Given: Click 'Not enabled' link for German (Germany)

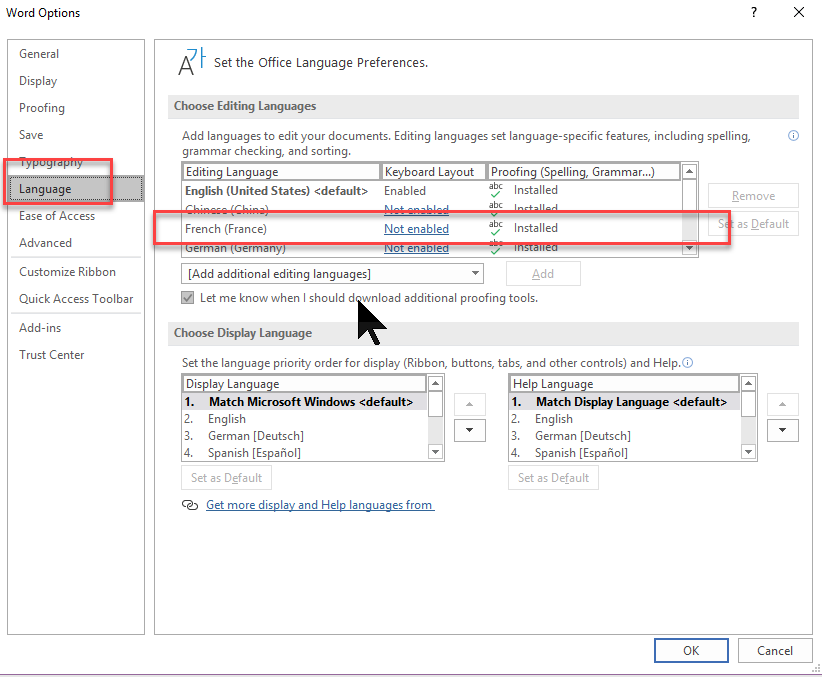Looking at the screenshot, I should [416, 248].
